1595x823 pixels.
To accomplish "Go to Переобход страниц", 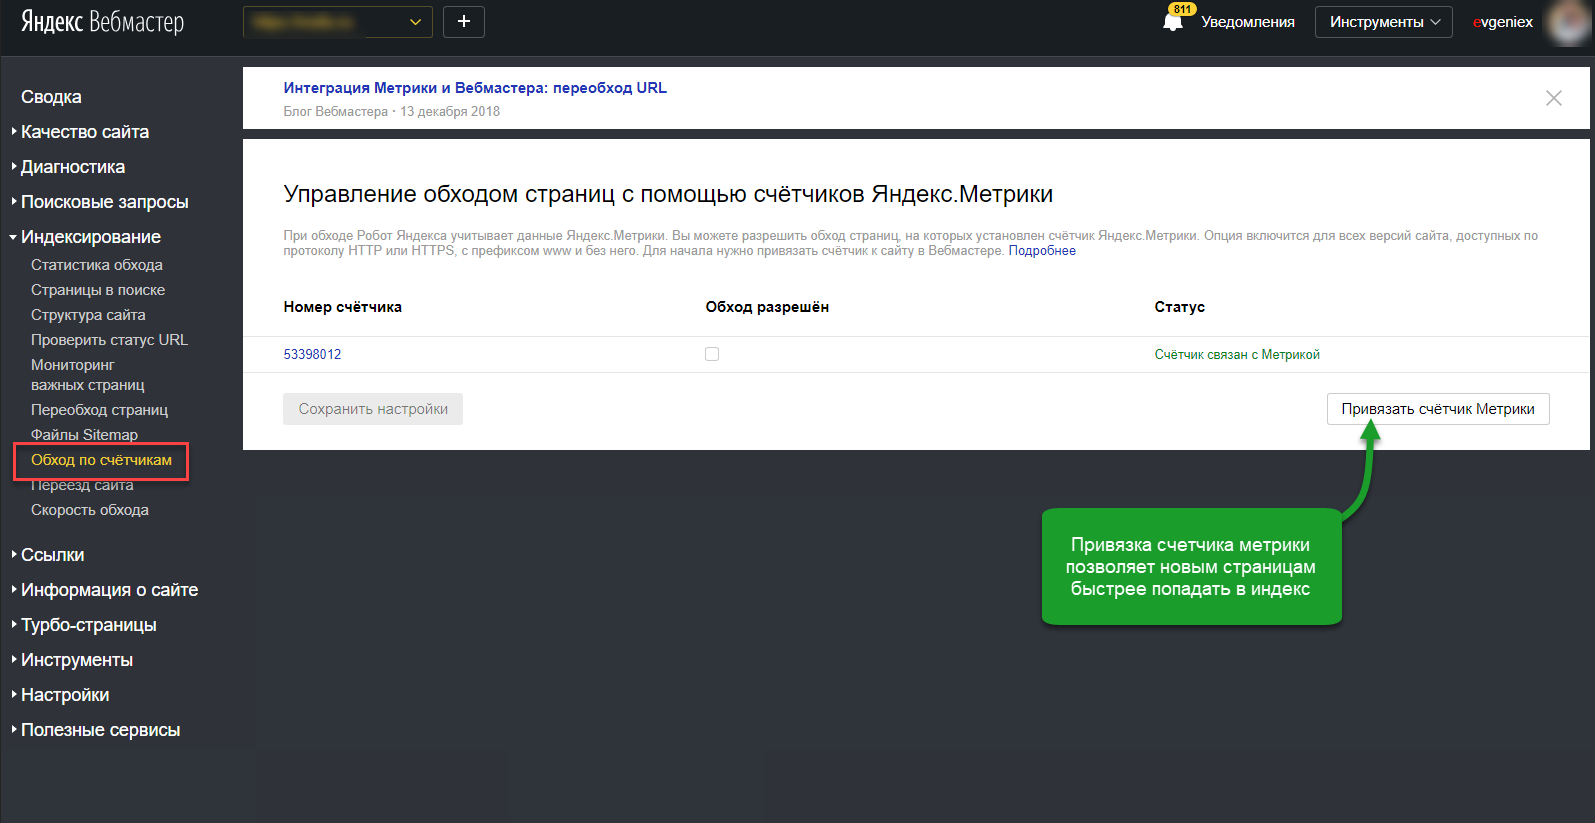I will click(99, 410).
